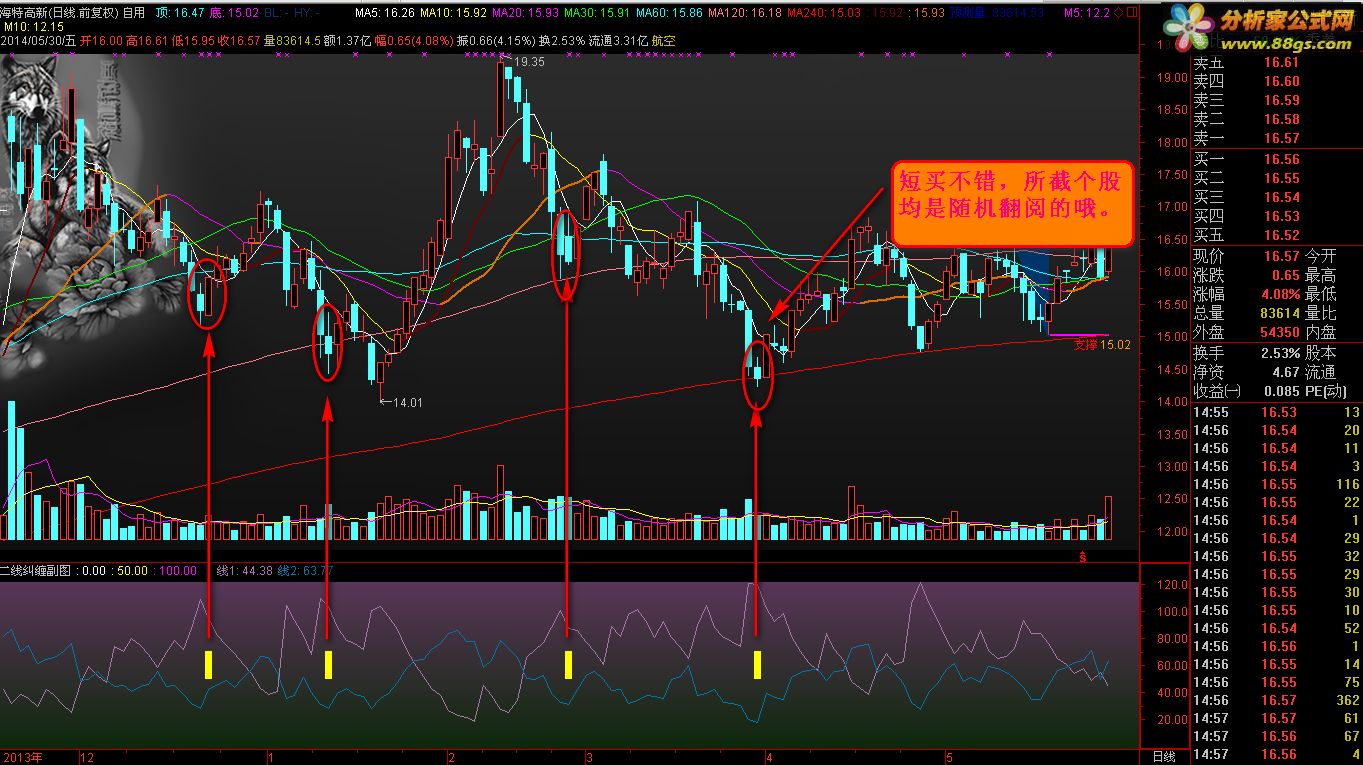Select the MA10: 15.92 indicator label
The image size is (1363, 765).
click(454, 14)
